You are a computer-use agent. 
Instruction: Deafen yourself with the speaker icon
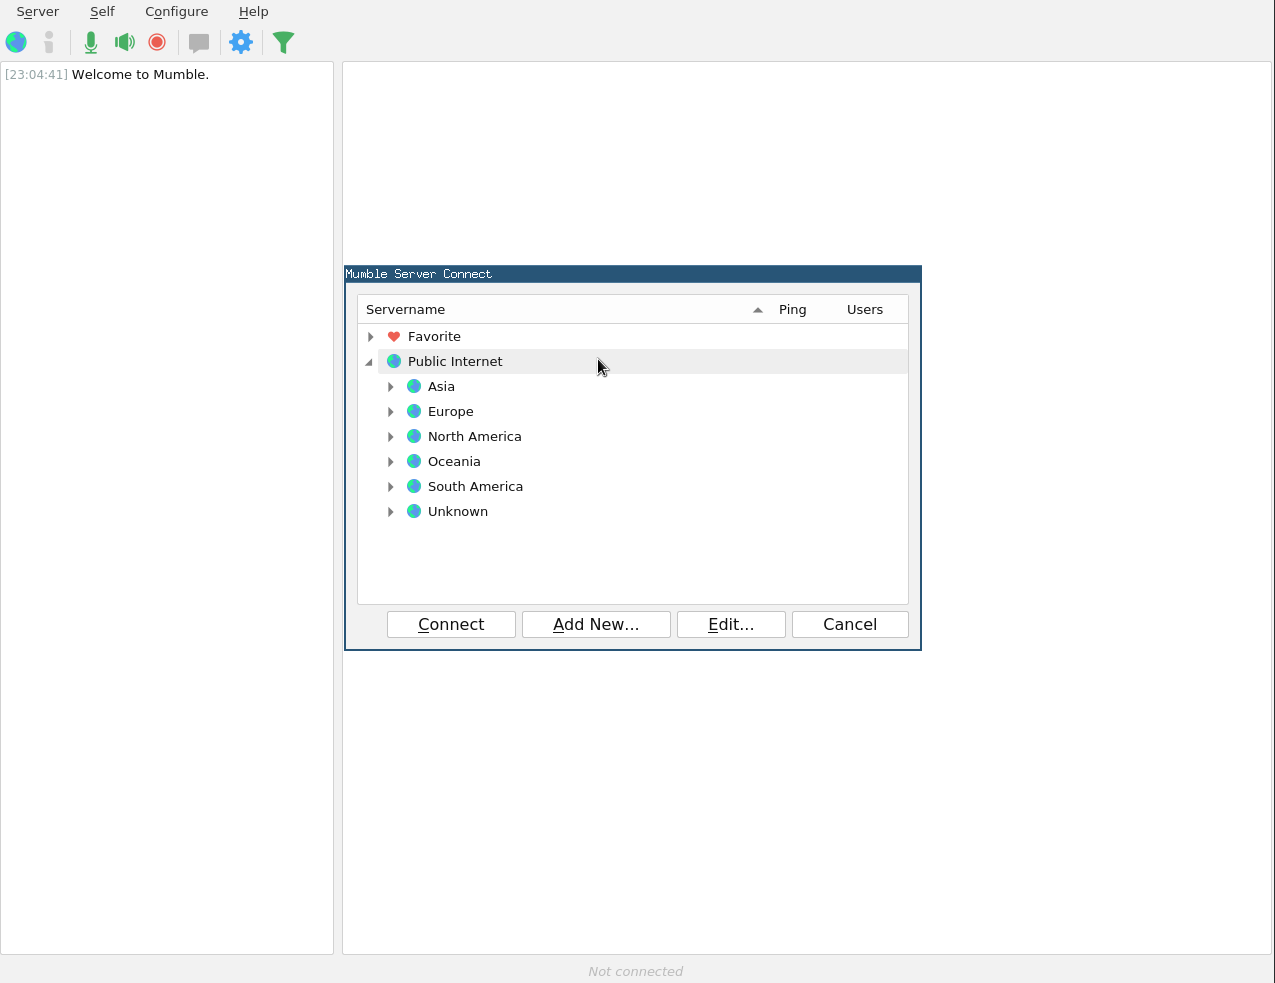point(125,42)
